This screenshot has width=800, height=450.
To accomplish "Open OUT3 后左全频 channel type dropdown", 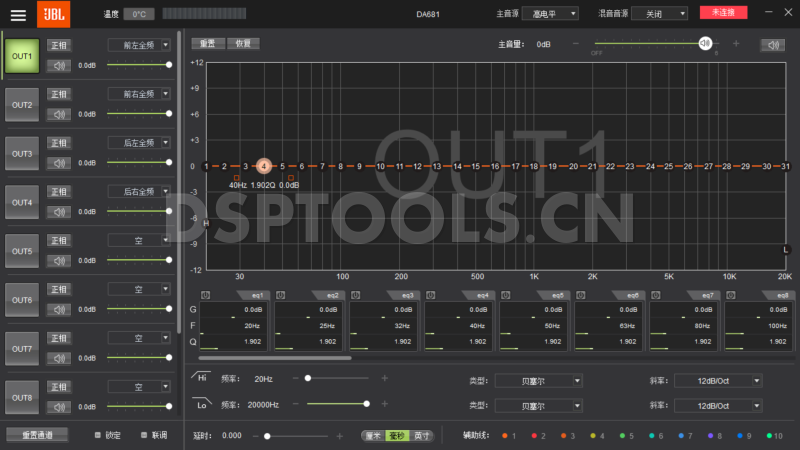I will point(139,143).
